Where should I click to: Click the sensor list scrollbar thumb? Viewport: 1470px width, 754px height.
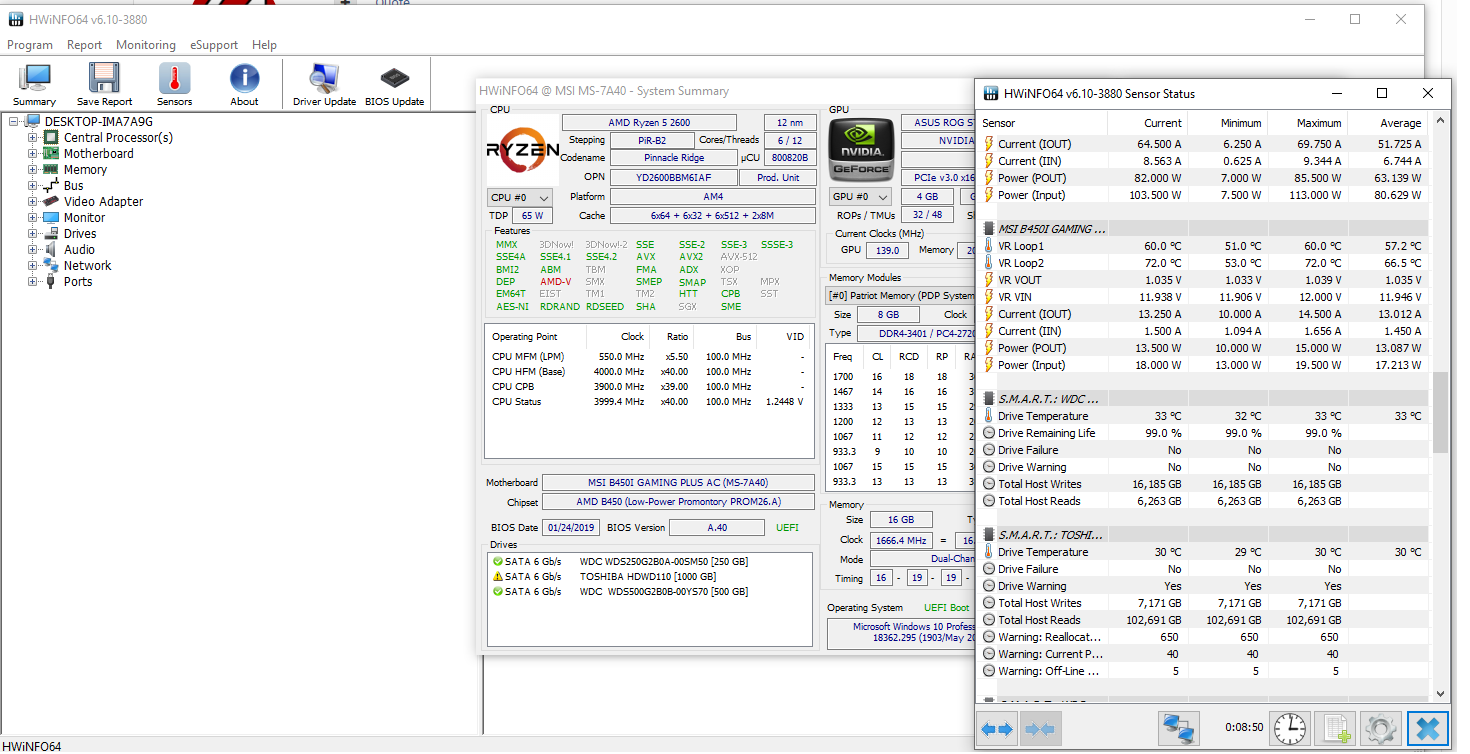pos(1440,413)
